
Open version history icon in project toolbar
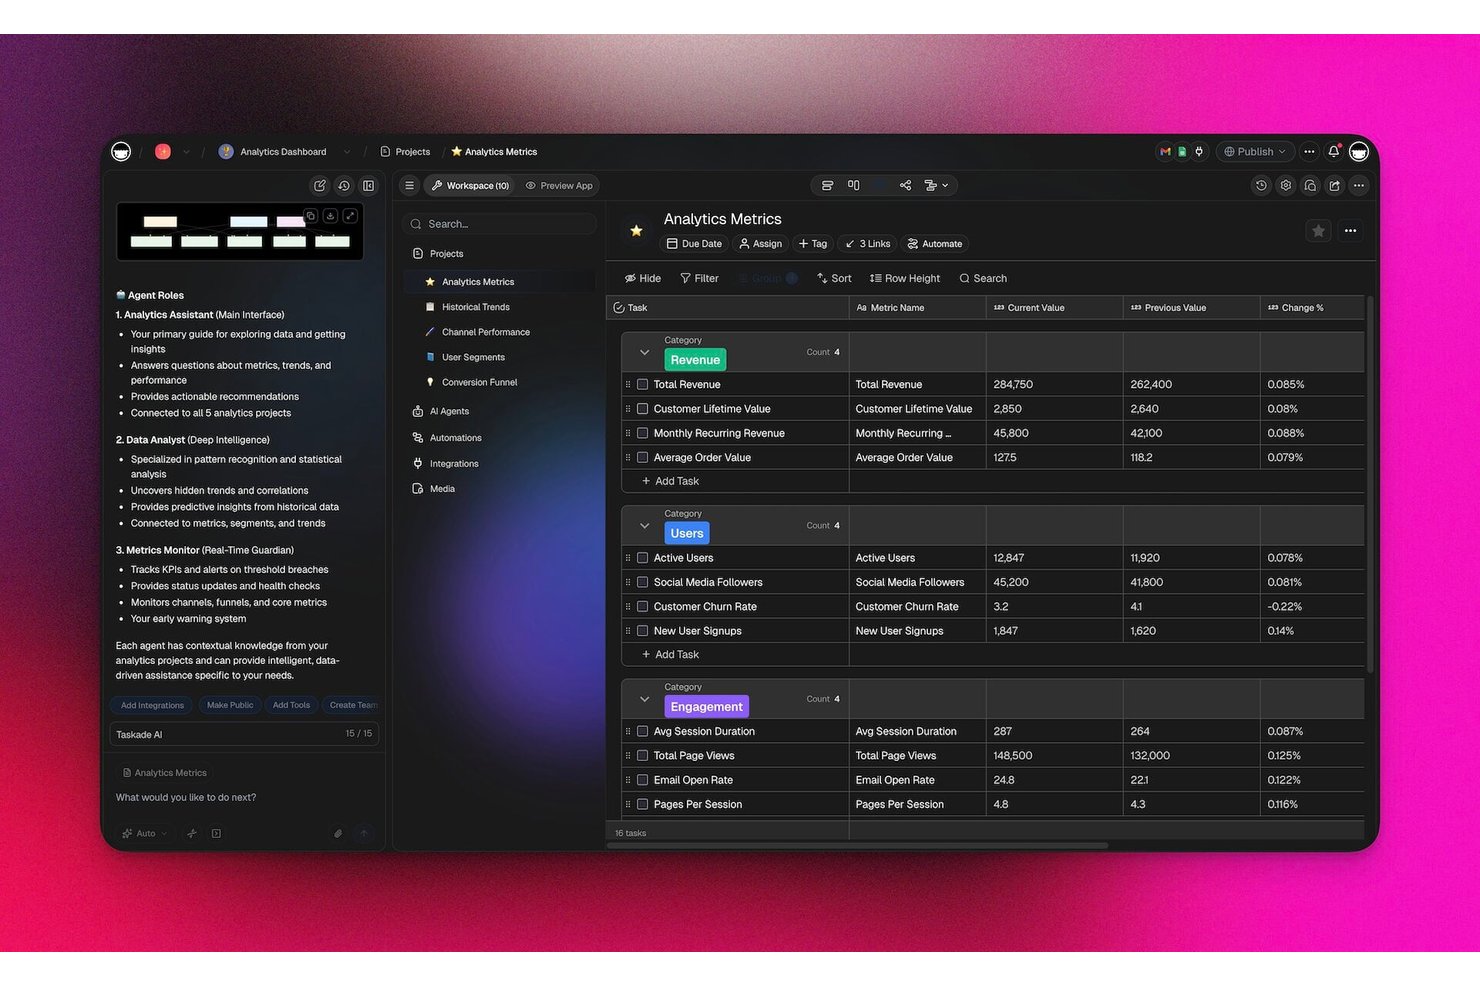click(1261, 185)
